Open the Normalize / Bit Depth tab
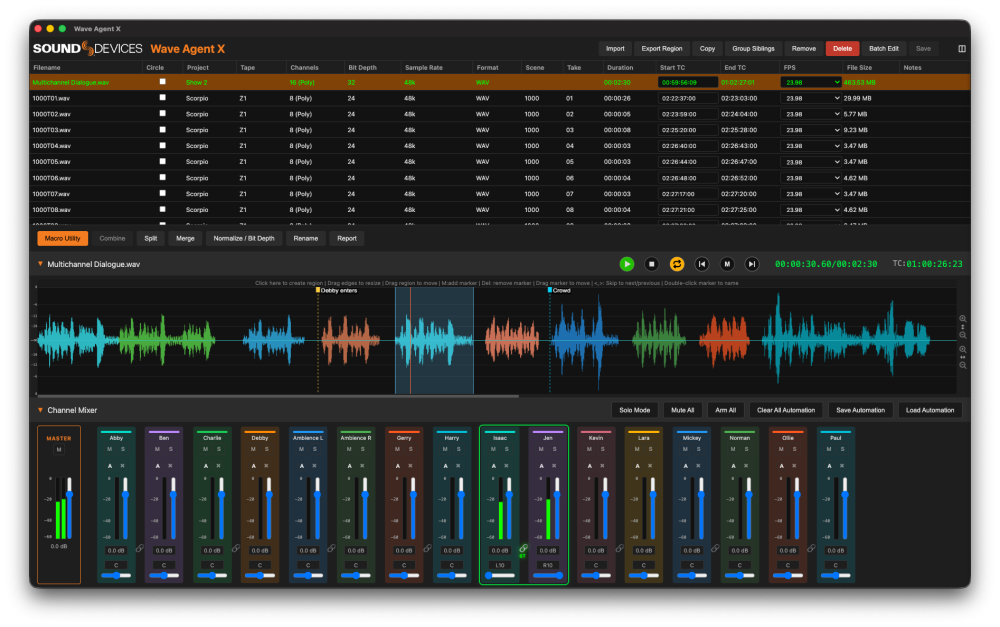Screen dimensions: 1000x627 click(244, 239)
